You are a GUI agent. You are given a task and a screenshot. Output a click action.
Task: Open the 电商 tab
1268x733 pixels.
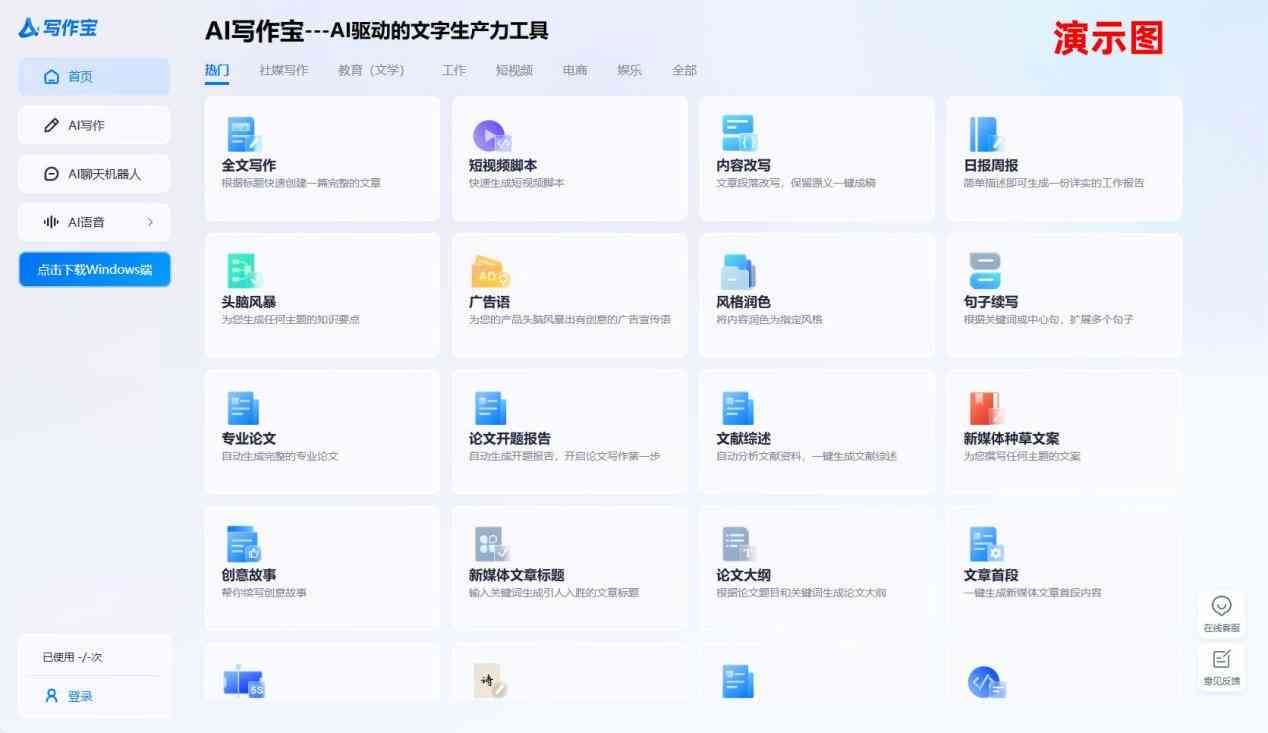575,70
